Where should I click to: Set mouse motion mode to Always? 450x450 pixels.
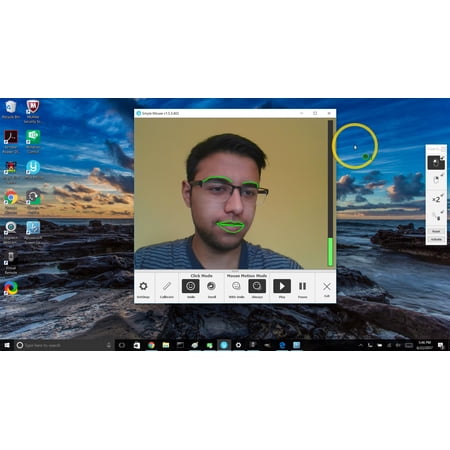(257, 286)
